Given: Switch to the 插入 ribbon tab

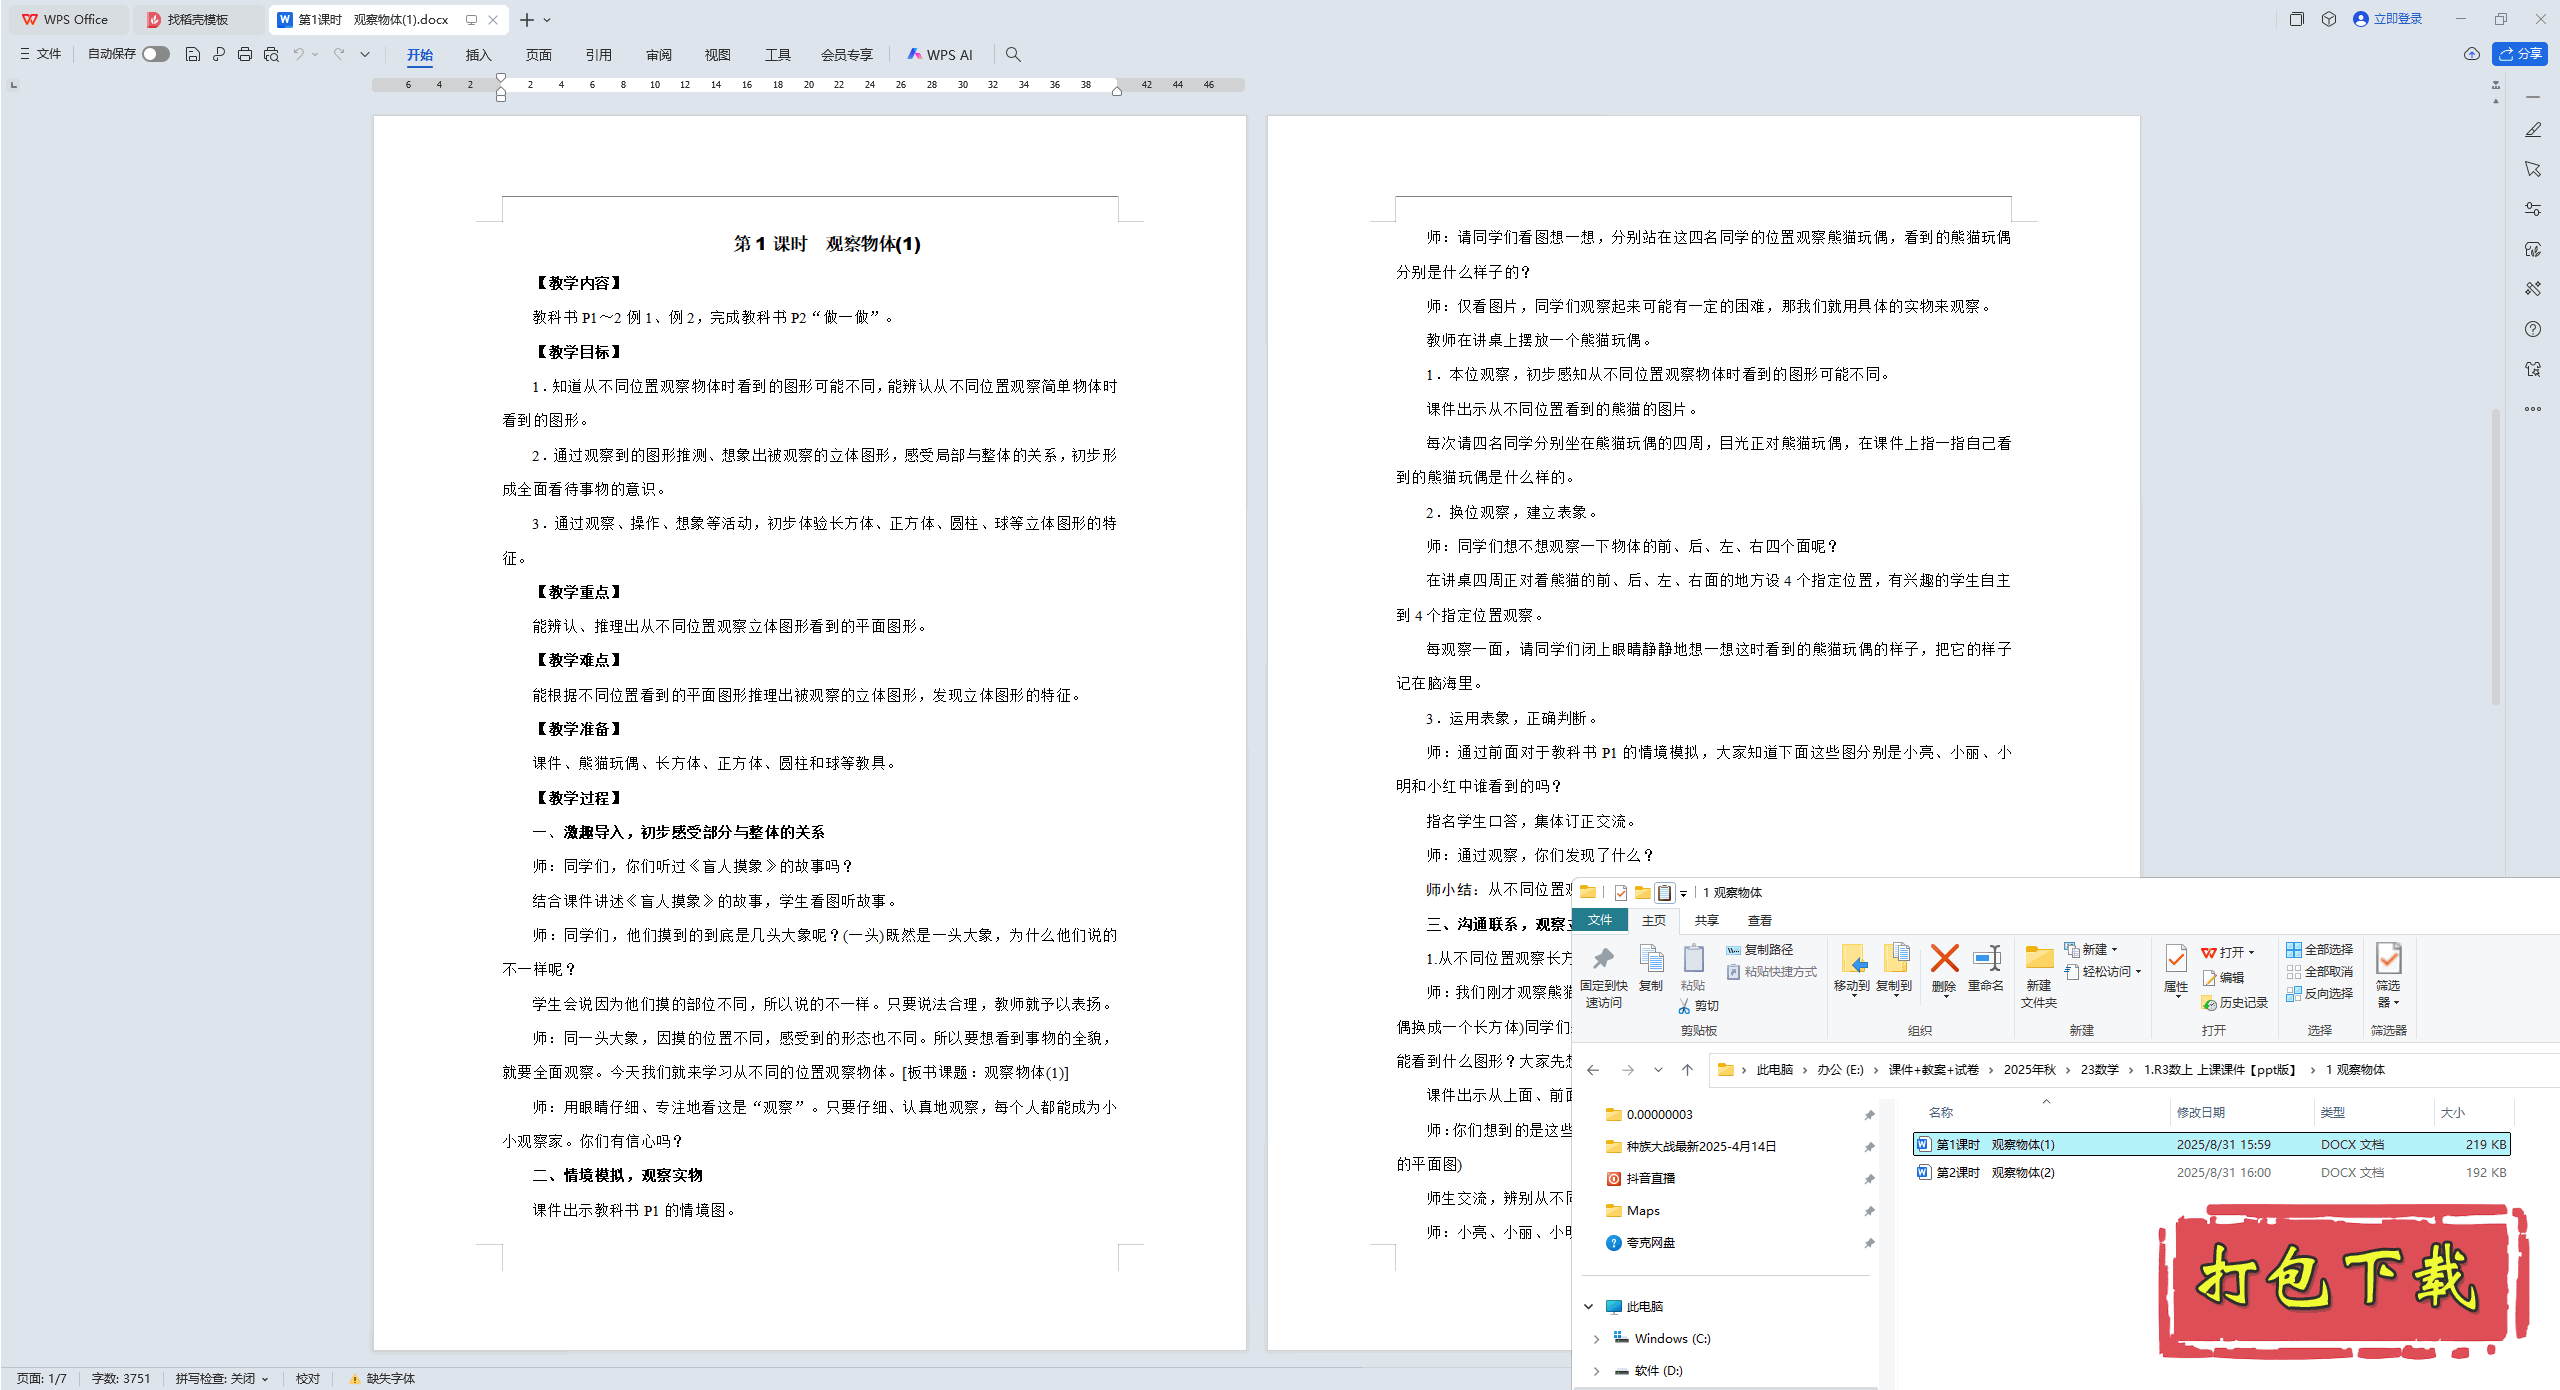Looking at the screenshot, I should [x=478, y=54].
